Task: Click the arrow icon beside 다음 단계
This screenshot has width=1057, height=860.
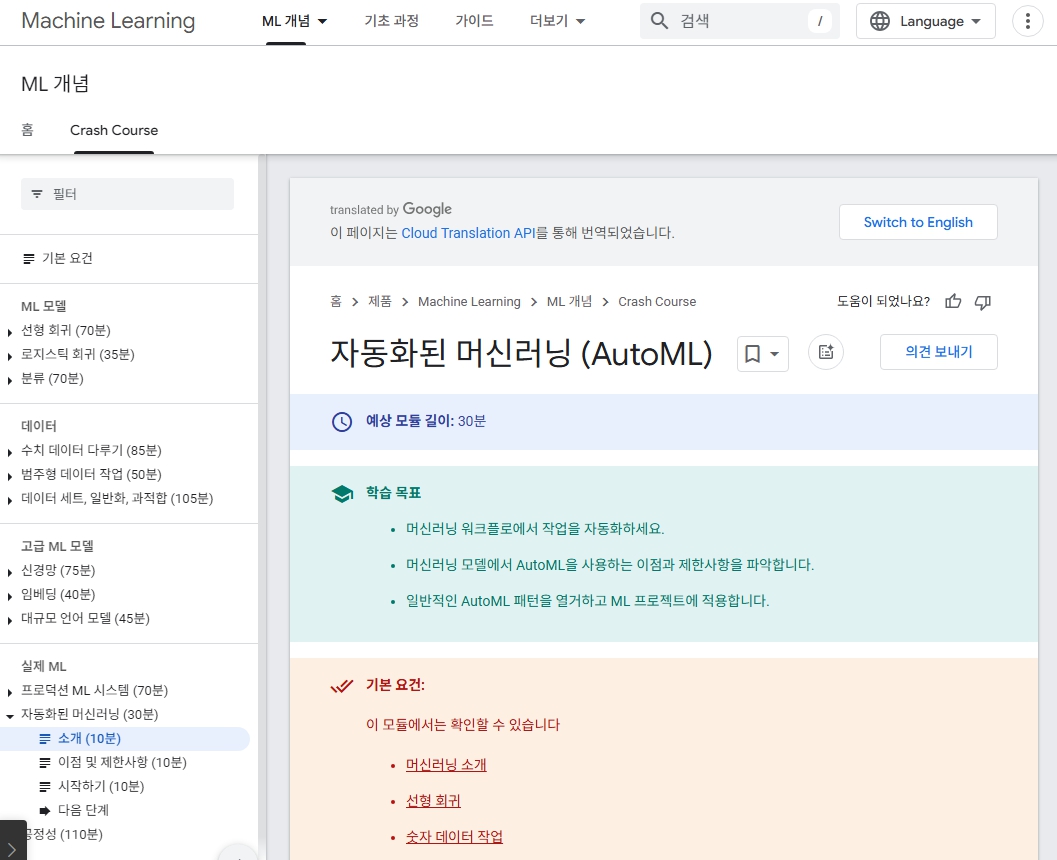Action: pos(44,811)
